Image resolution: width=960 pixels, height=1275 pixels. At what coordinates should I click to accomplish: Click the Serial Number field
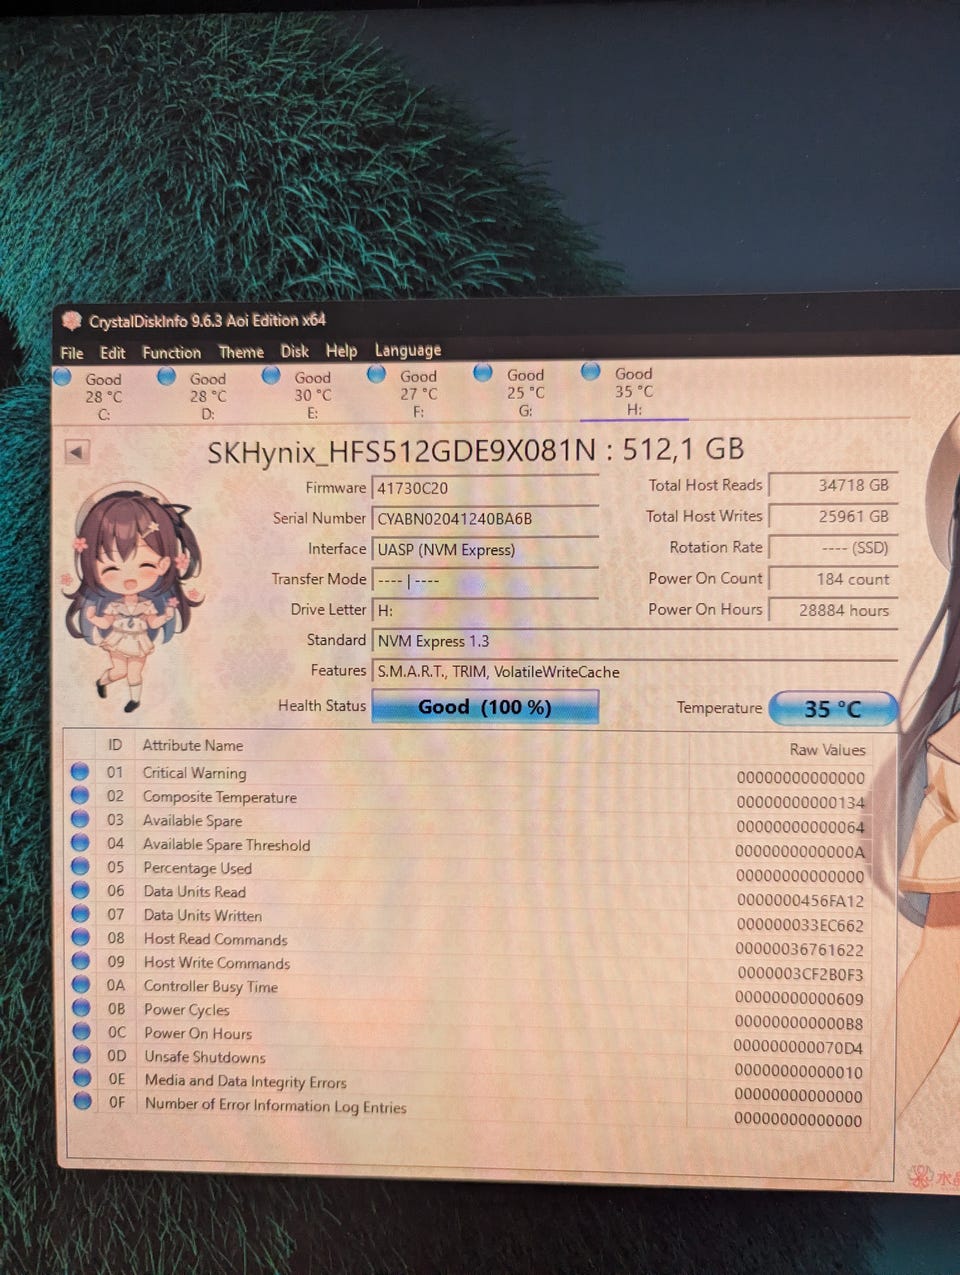coord(485,519)
